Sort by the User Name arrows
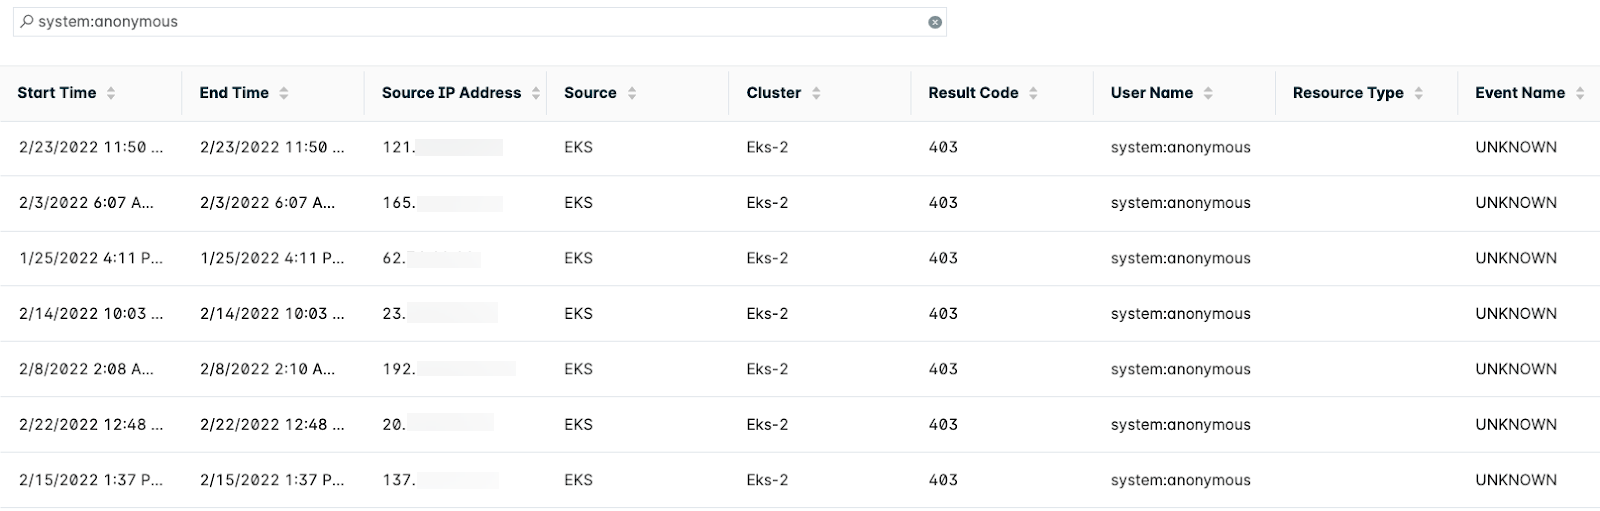Viewport: 1600px width, 511px height. coord(1208,93)
